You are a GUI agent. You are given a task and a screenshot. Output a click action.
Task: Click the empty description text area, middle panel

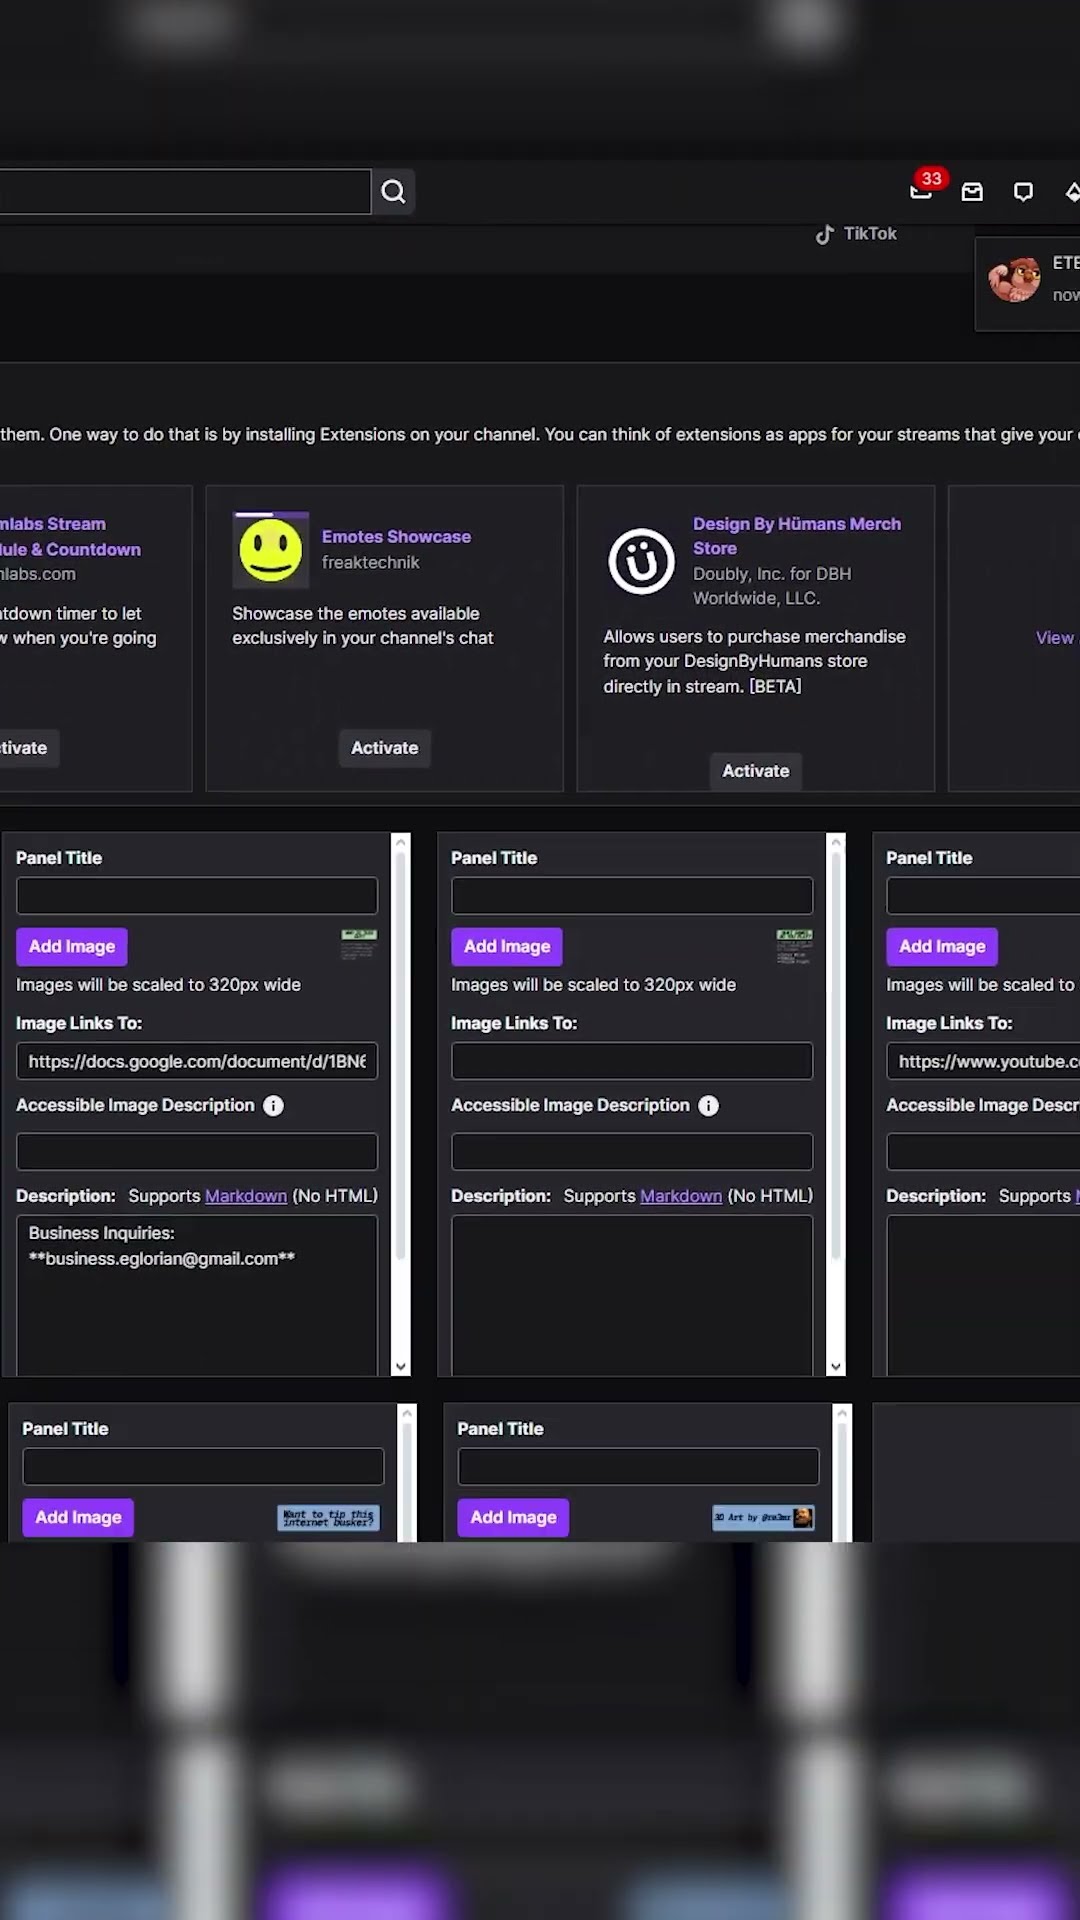pyautogui.click(x=632, y=1296)
